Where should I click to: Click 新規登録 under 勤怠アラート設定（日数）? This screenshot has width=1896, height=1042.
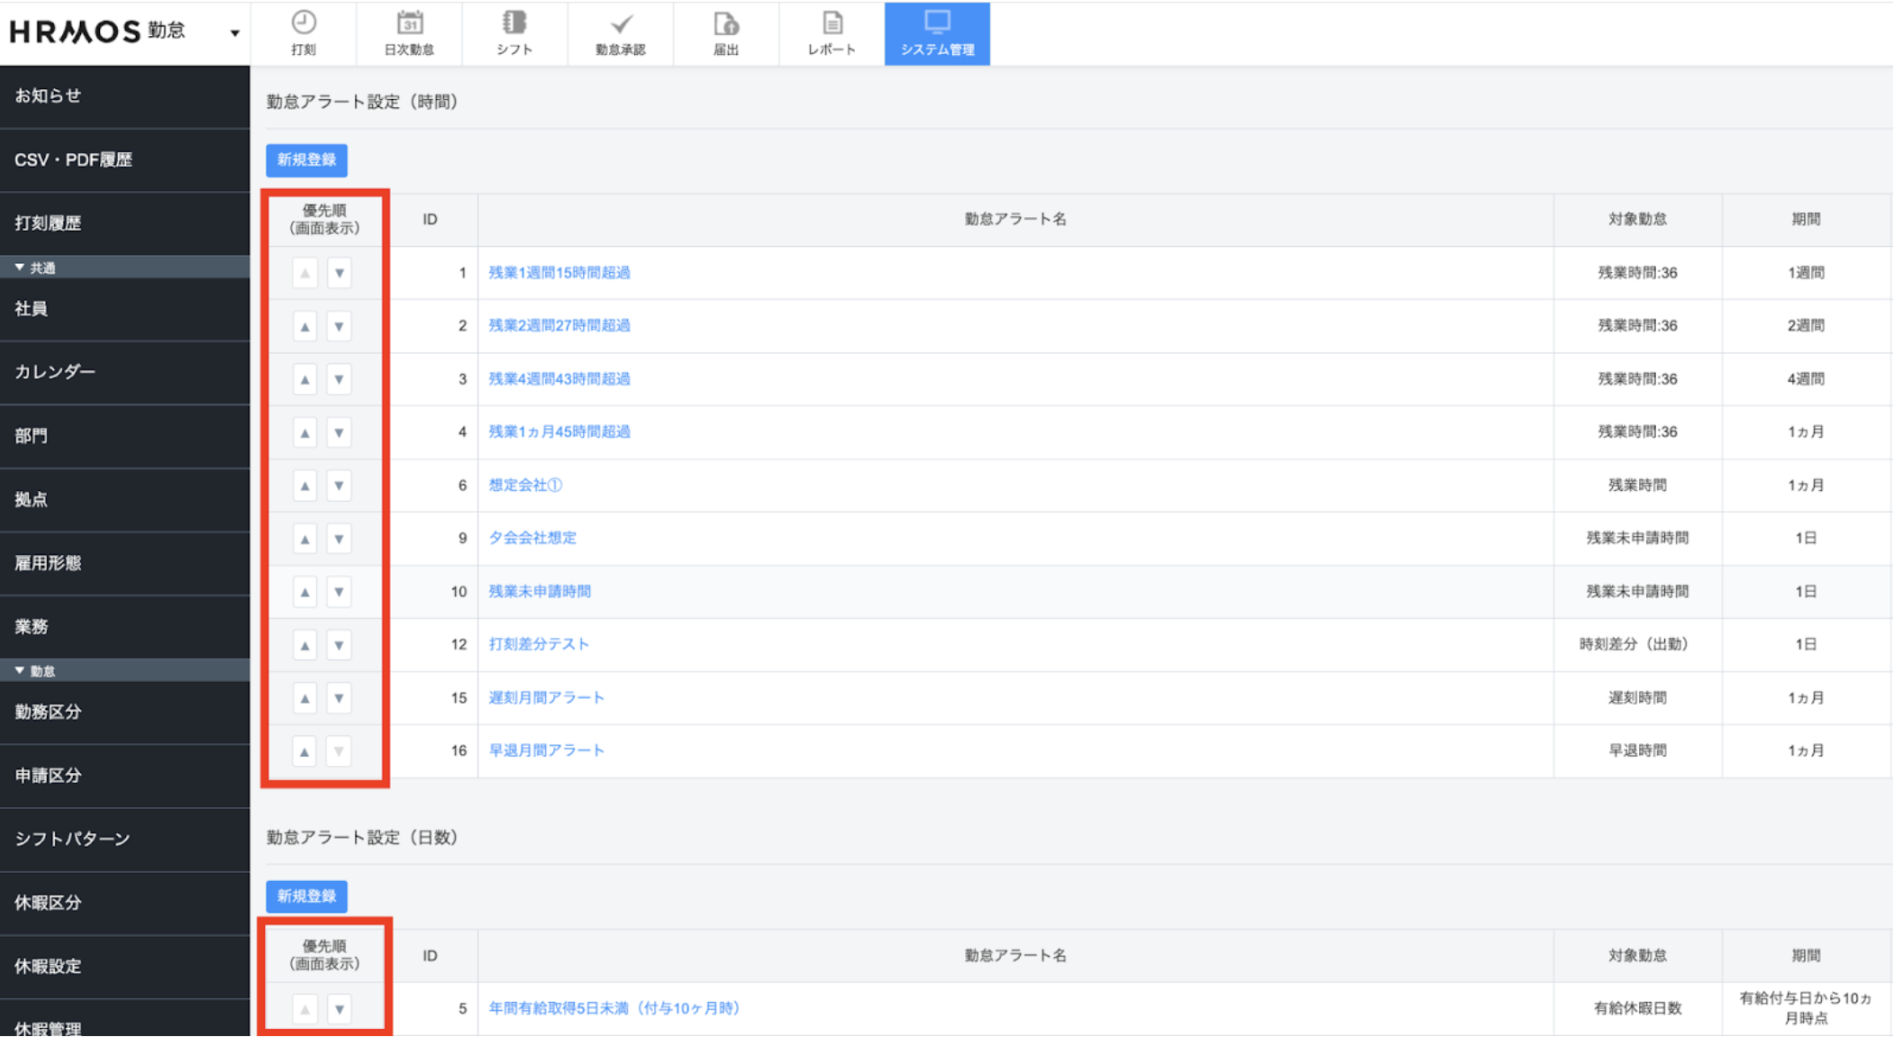pos(306,896)
